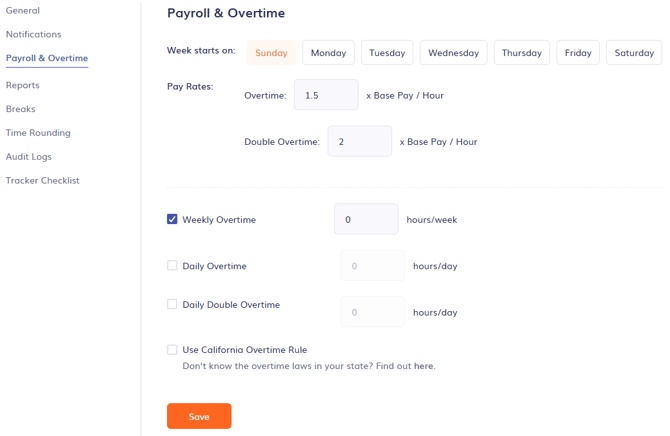This screenshot has width=670, height=436.
Task: Enable Use California Overtime Rule
Action: (x=172, y=350)
